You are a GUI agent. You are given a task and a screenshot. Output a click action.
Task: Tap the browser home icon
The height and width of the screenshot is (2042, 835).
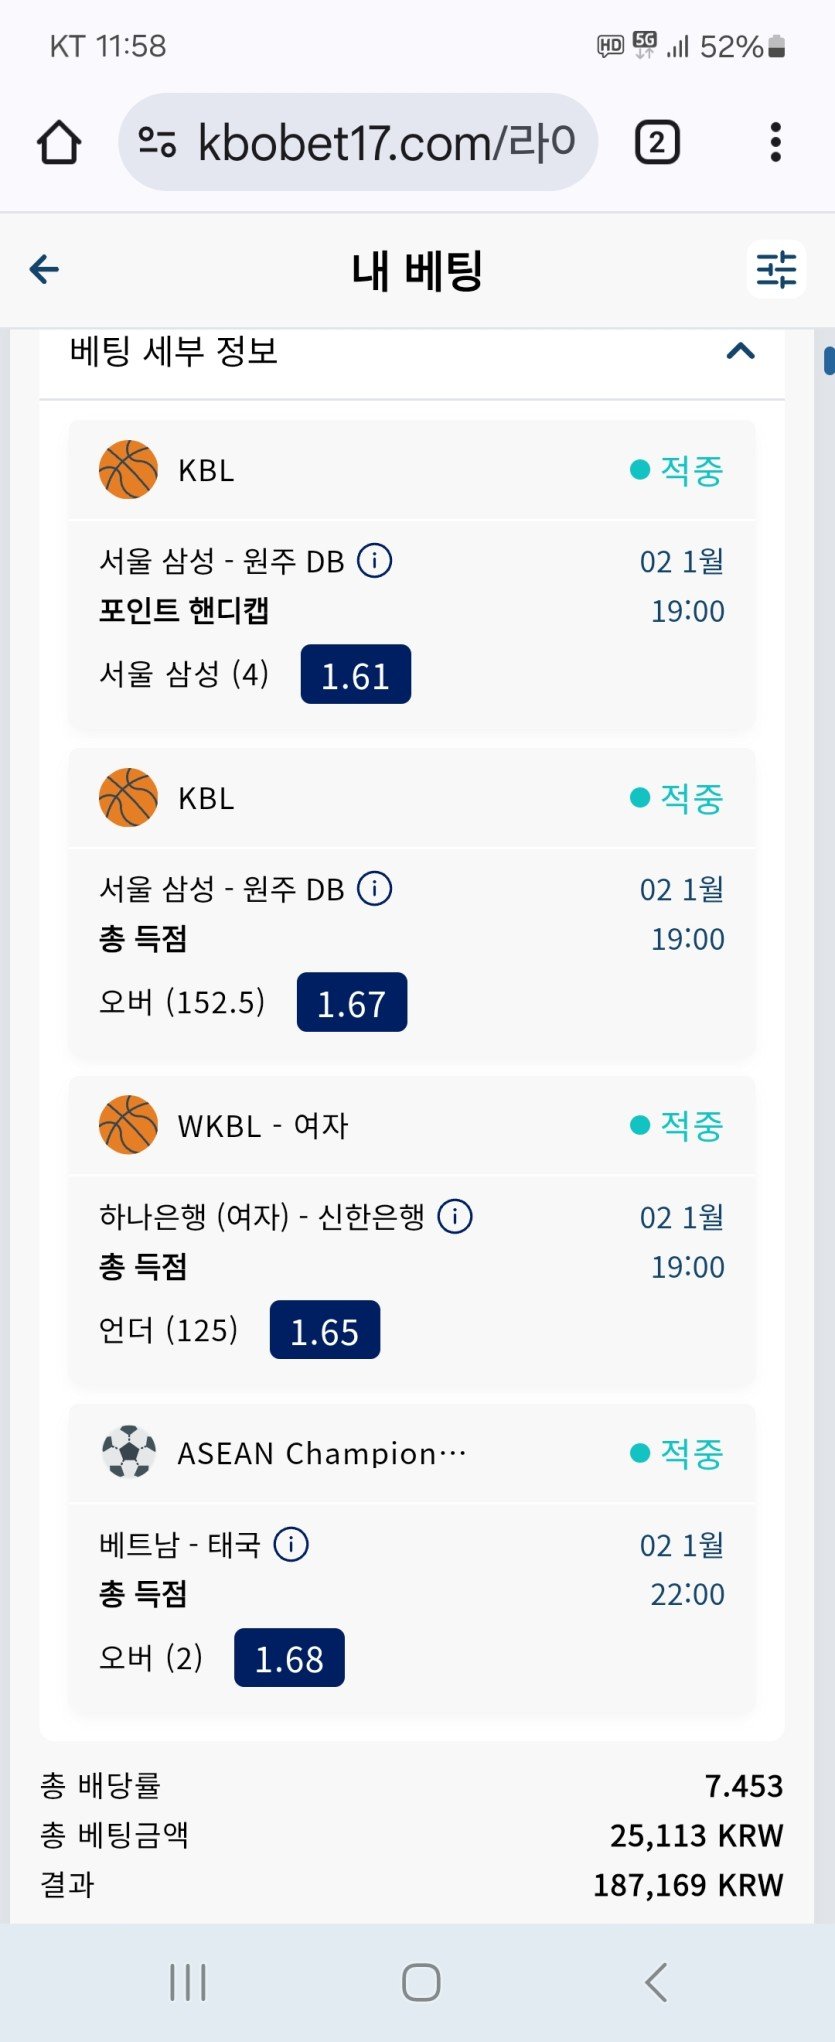pos(59,142)
